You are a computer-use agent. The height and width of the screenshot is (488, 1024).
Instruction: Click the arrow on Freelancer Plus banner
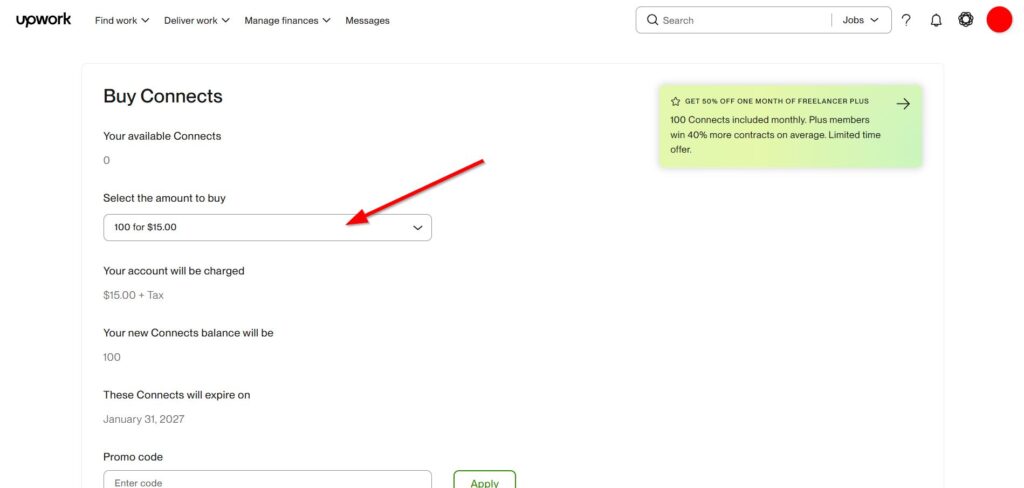coord(903,104)
